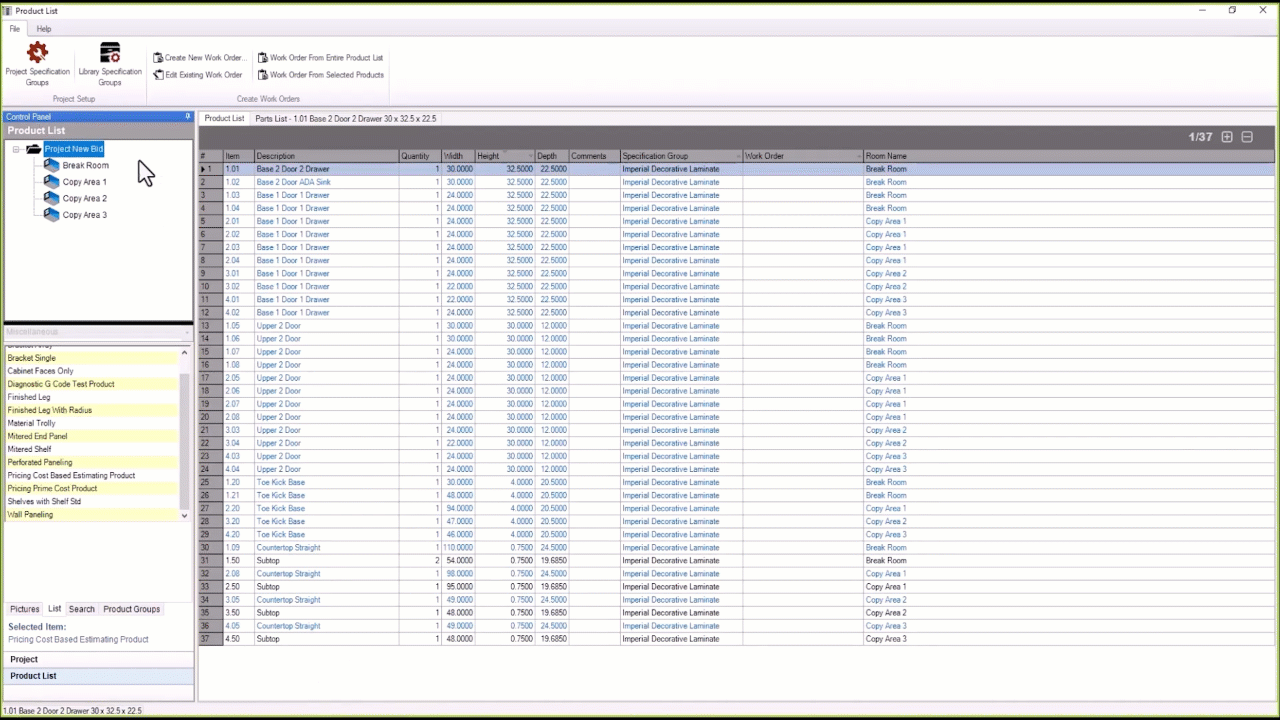Screen dimensions: 1280x720
Task: Click the Create New Work Order button
Action: 199,58
